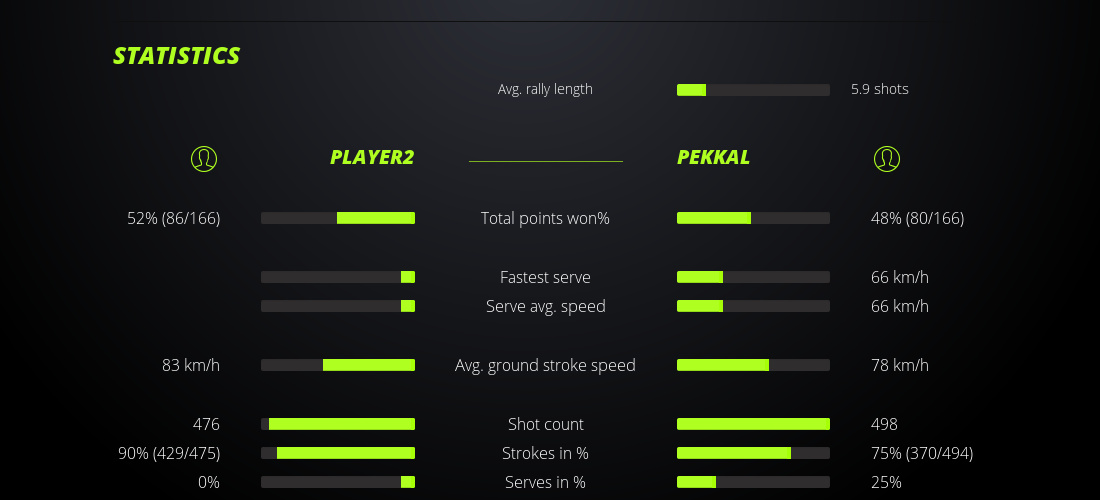The width and height of the screenshot is (1100, 500).
Task: Click PEKKAL's Shot count bar
Action: (753, 424)
